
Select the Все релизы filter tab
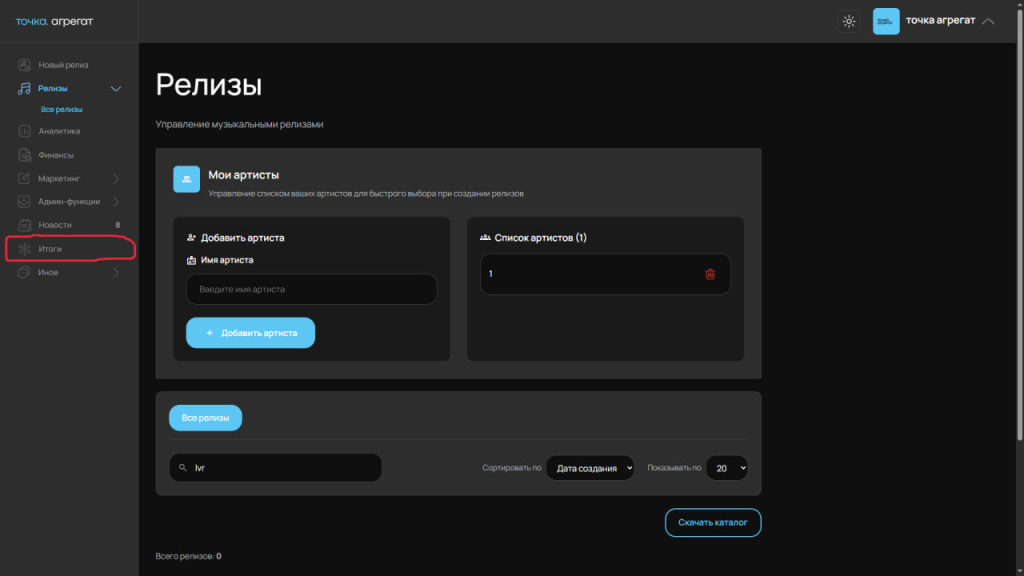click(x=205, y=417)
